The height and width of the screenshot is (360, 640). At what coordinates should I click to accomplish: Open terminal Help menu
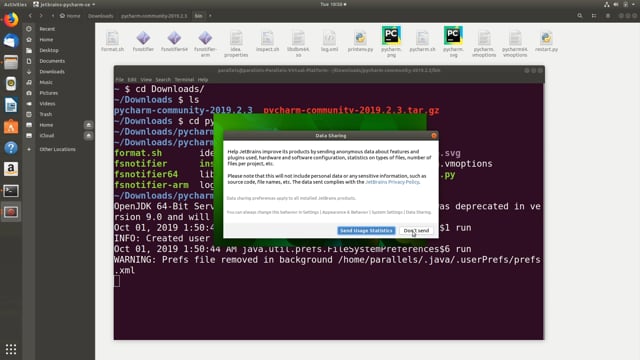click(x=203, y=80)
